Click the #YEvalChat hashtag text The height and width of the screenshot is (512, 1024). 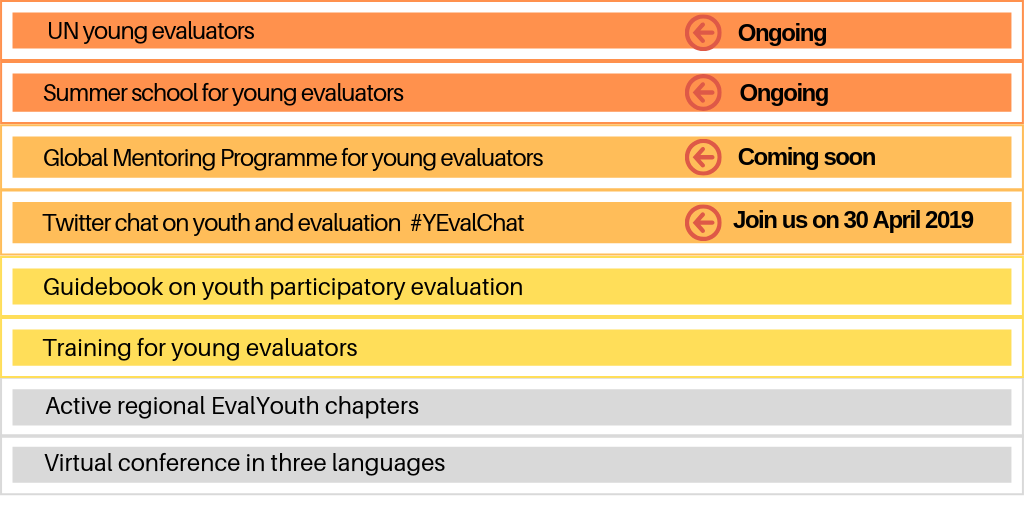468,223
